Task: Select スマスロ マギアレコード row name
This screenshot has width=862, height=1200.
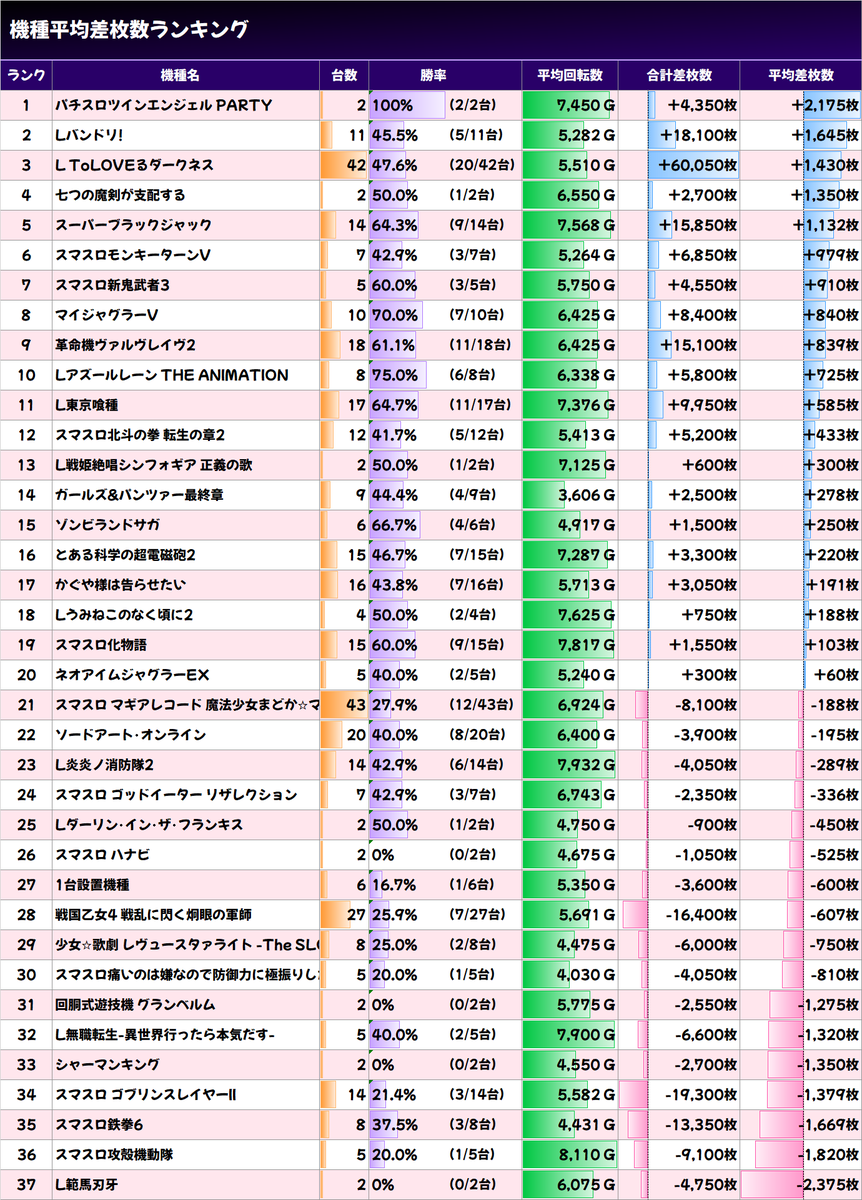Action: tap(187, 705)
